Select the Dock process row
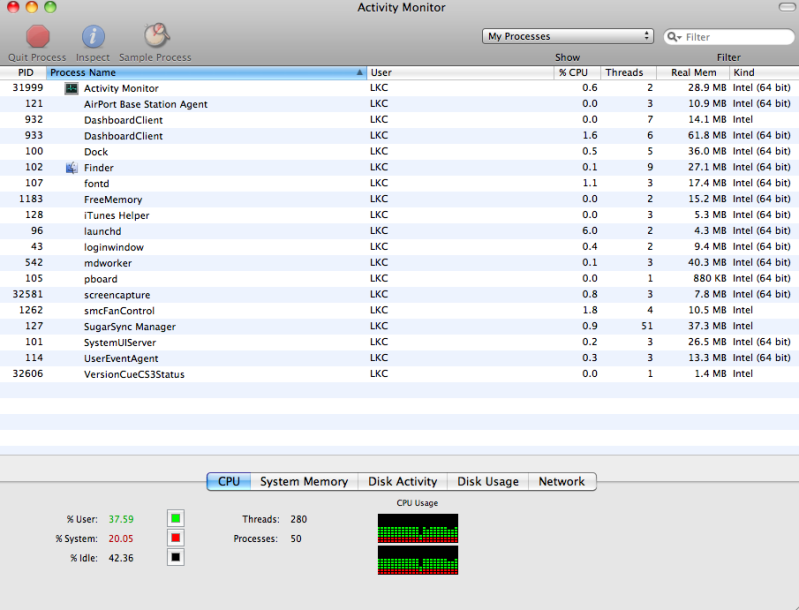The width and height of the screenshot is (799, 610). [400, 151]
